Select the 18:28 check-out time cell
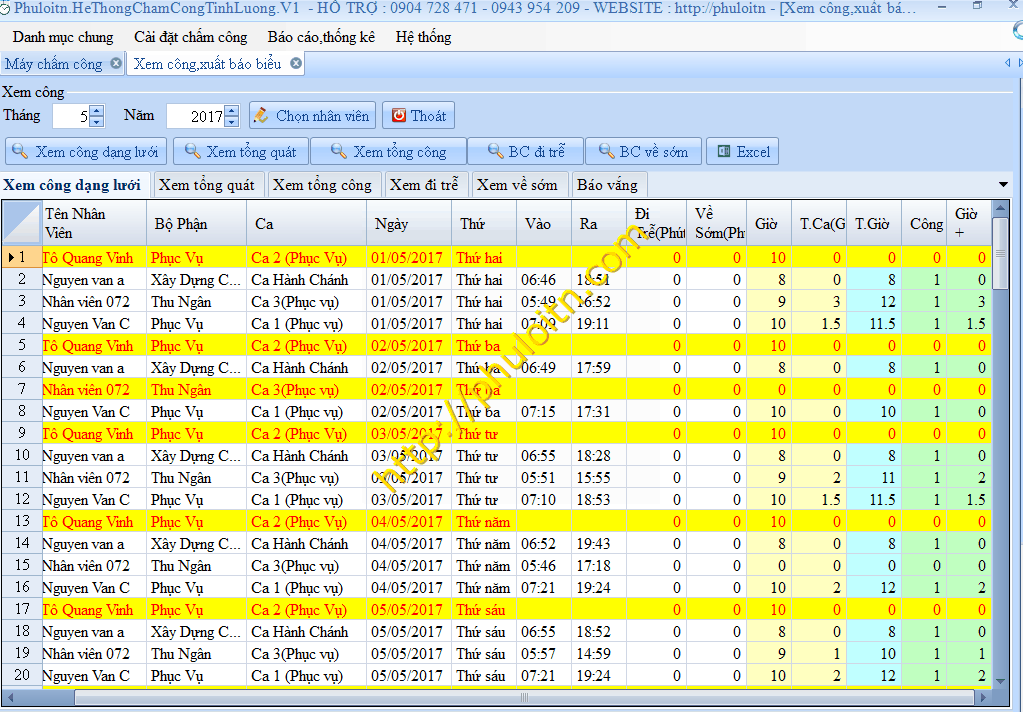 pyautogui.click(x=598, y=456)
